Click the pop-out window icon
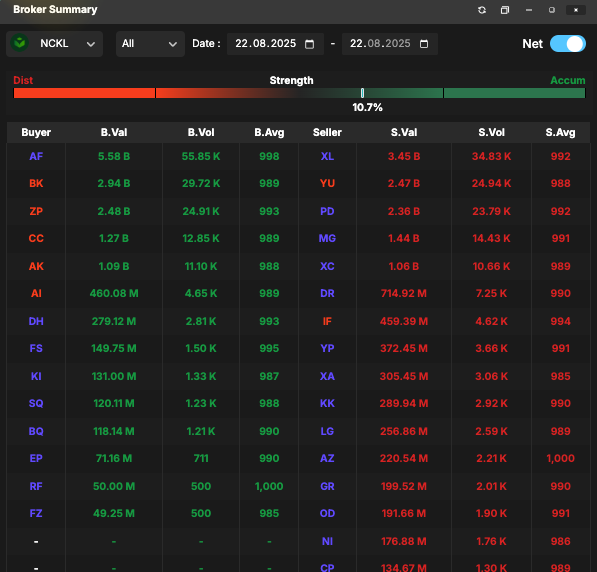This screenshot has height=572, width=597. [504, 10]
